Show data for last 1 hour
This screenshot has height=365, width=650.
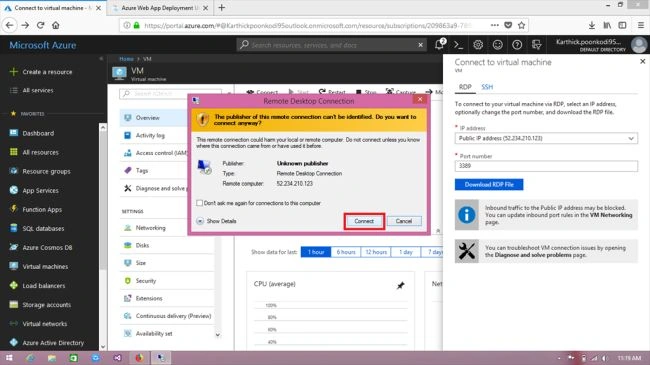click(316, 252)
